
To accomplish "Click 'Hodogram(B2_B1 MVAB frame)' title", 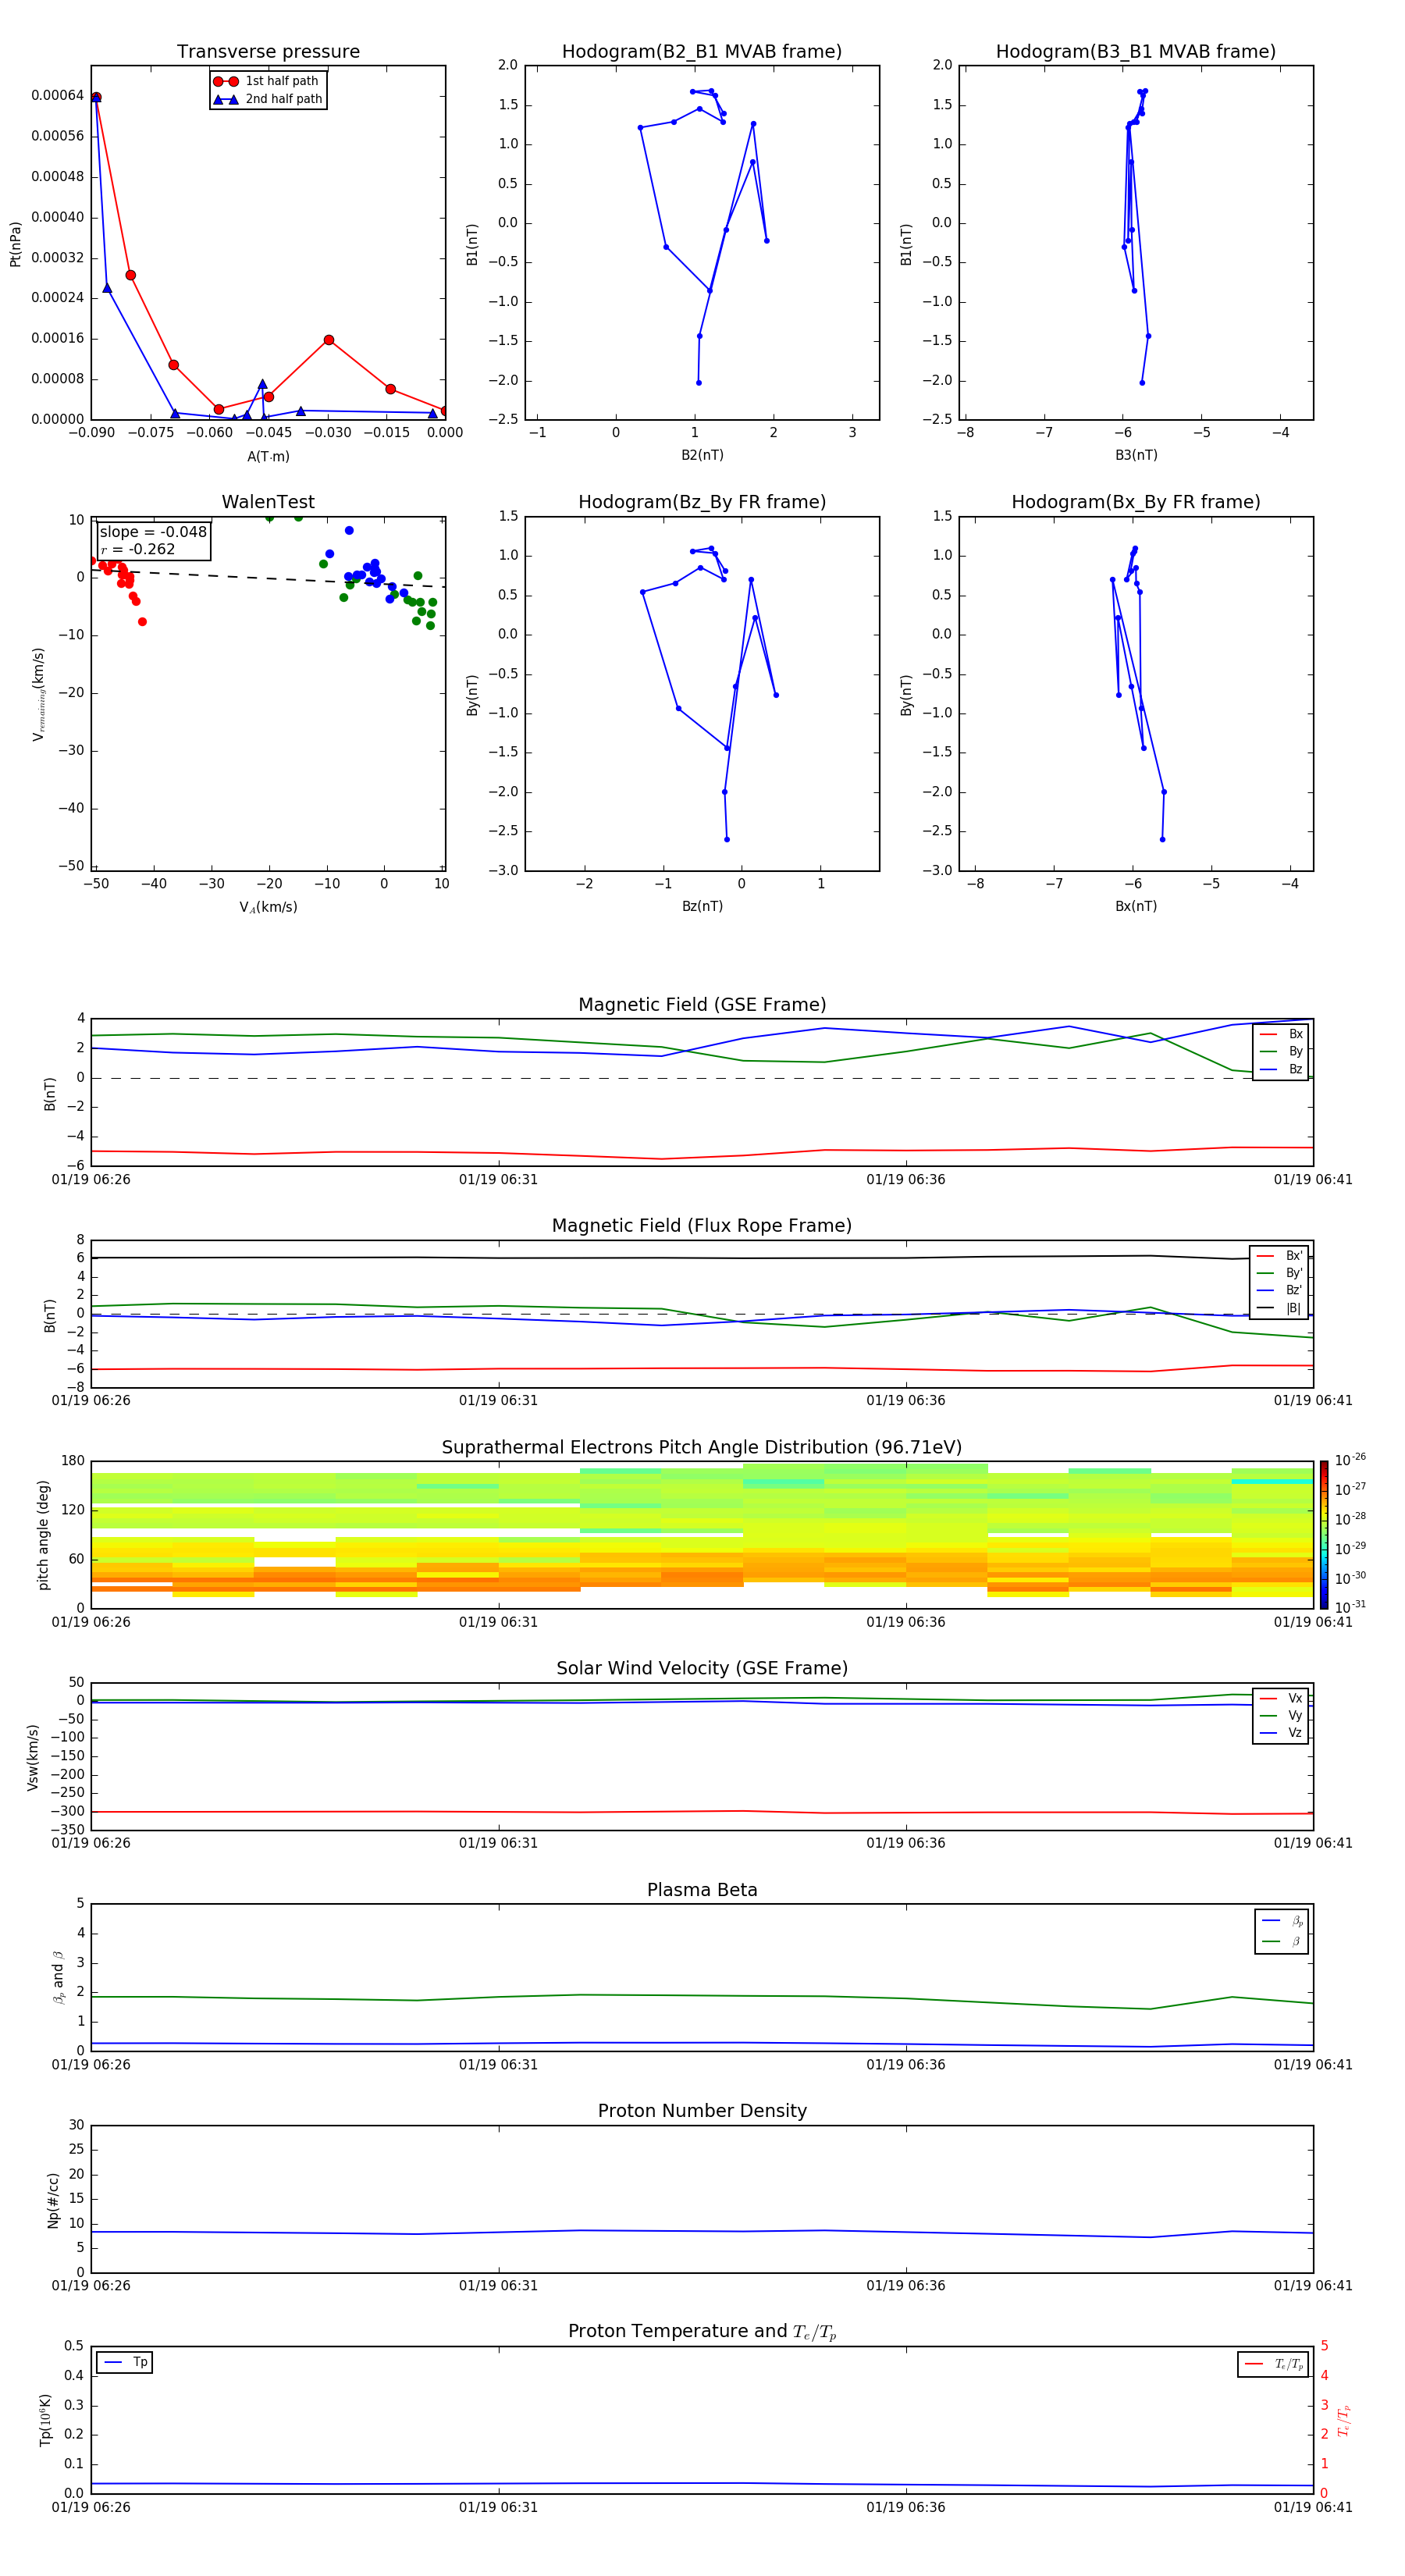I will [702, 52].
